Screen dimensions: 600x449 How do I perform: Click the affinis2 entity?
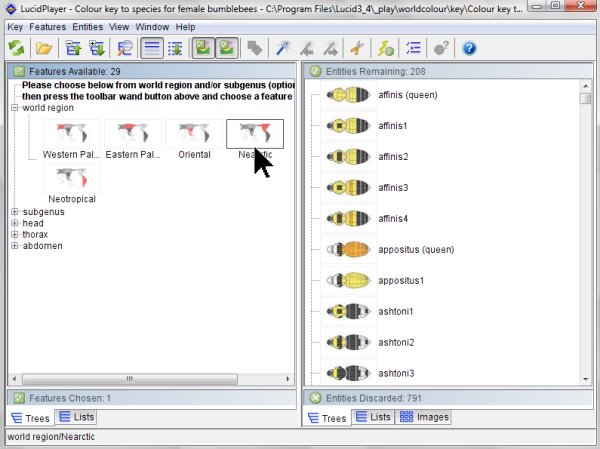pos(393,157)
